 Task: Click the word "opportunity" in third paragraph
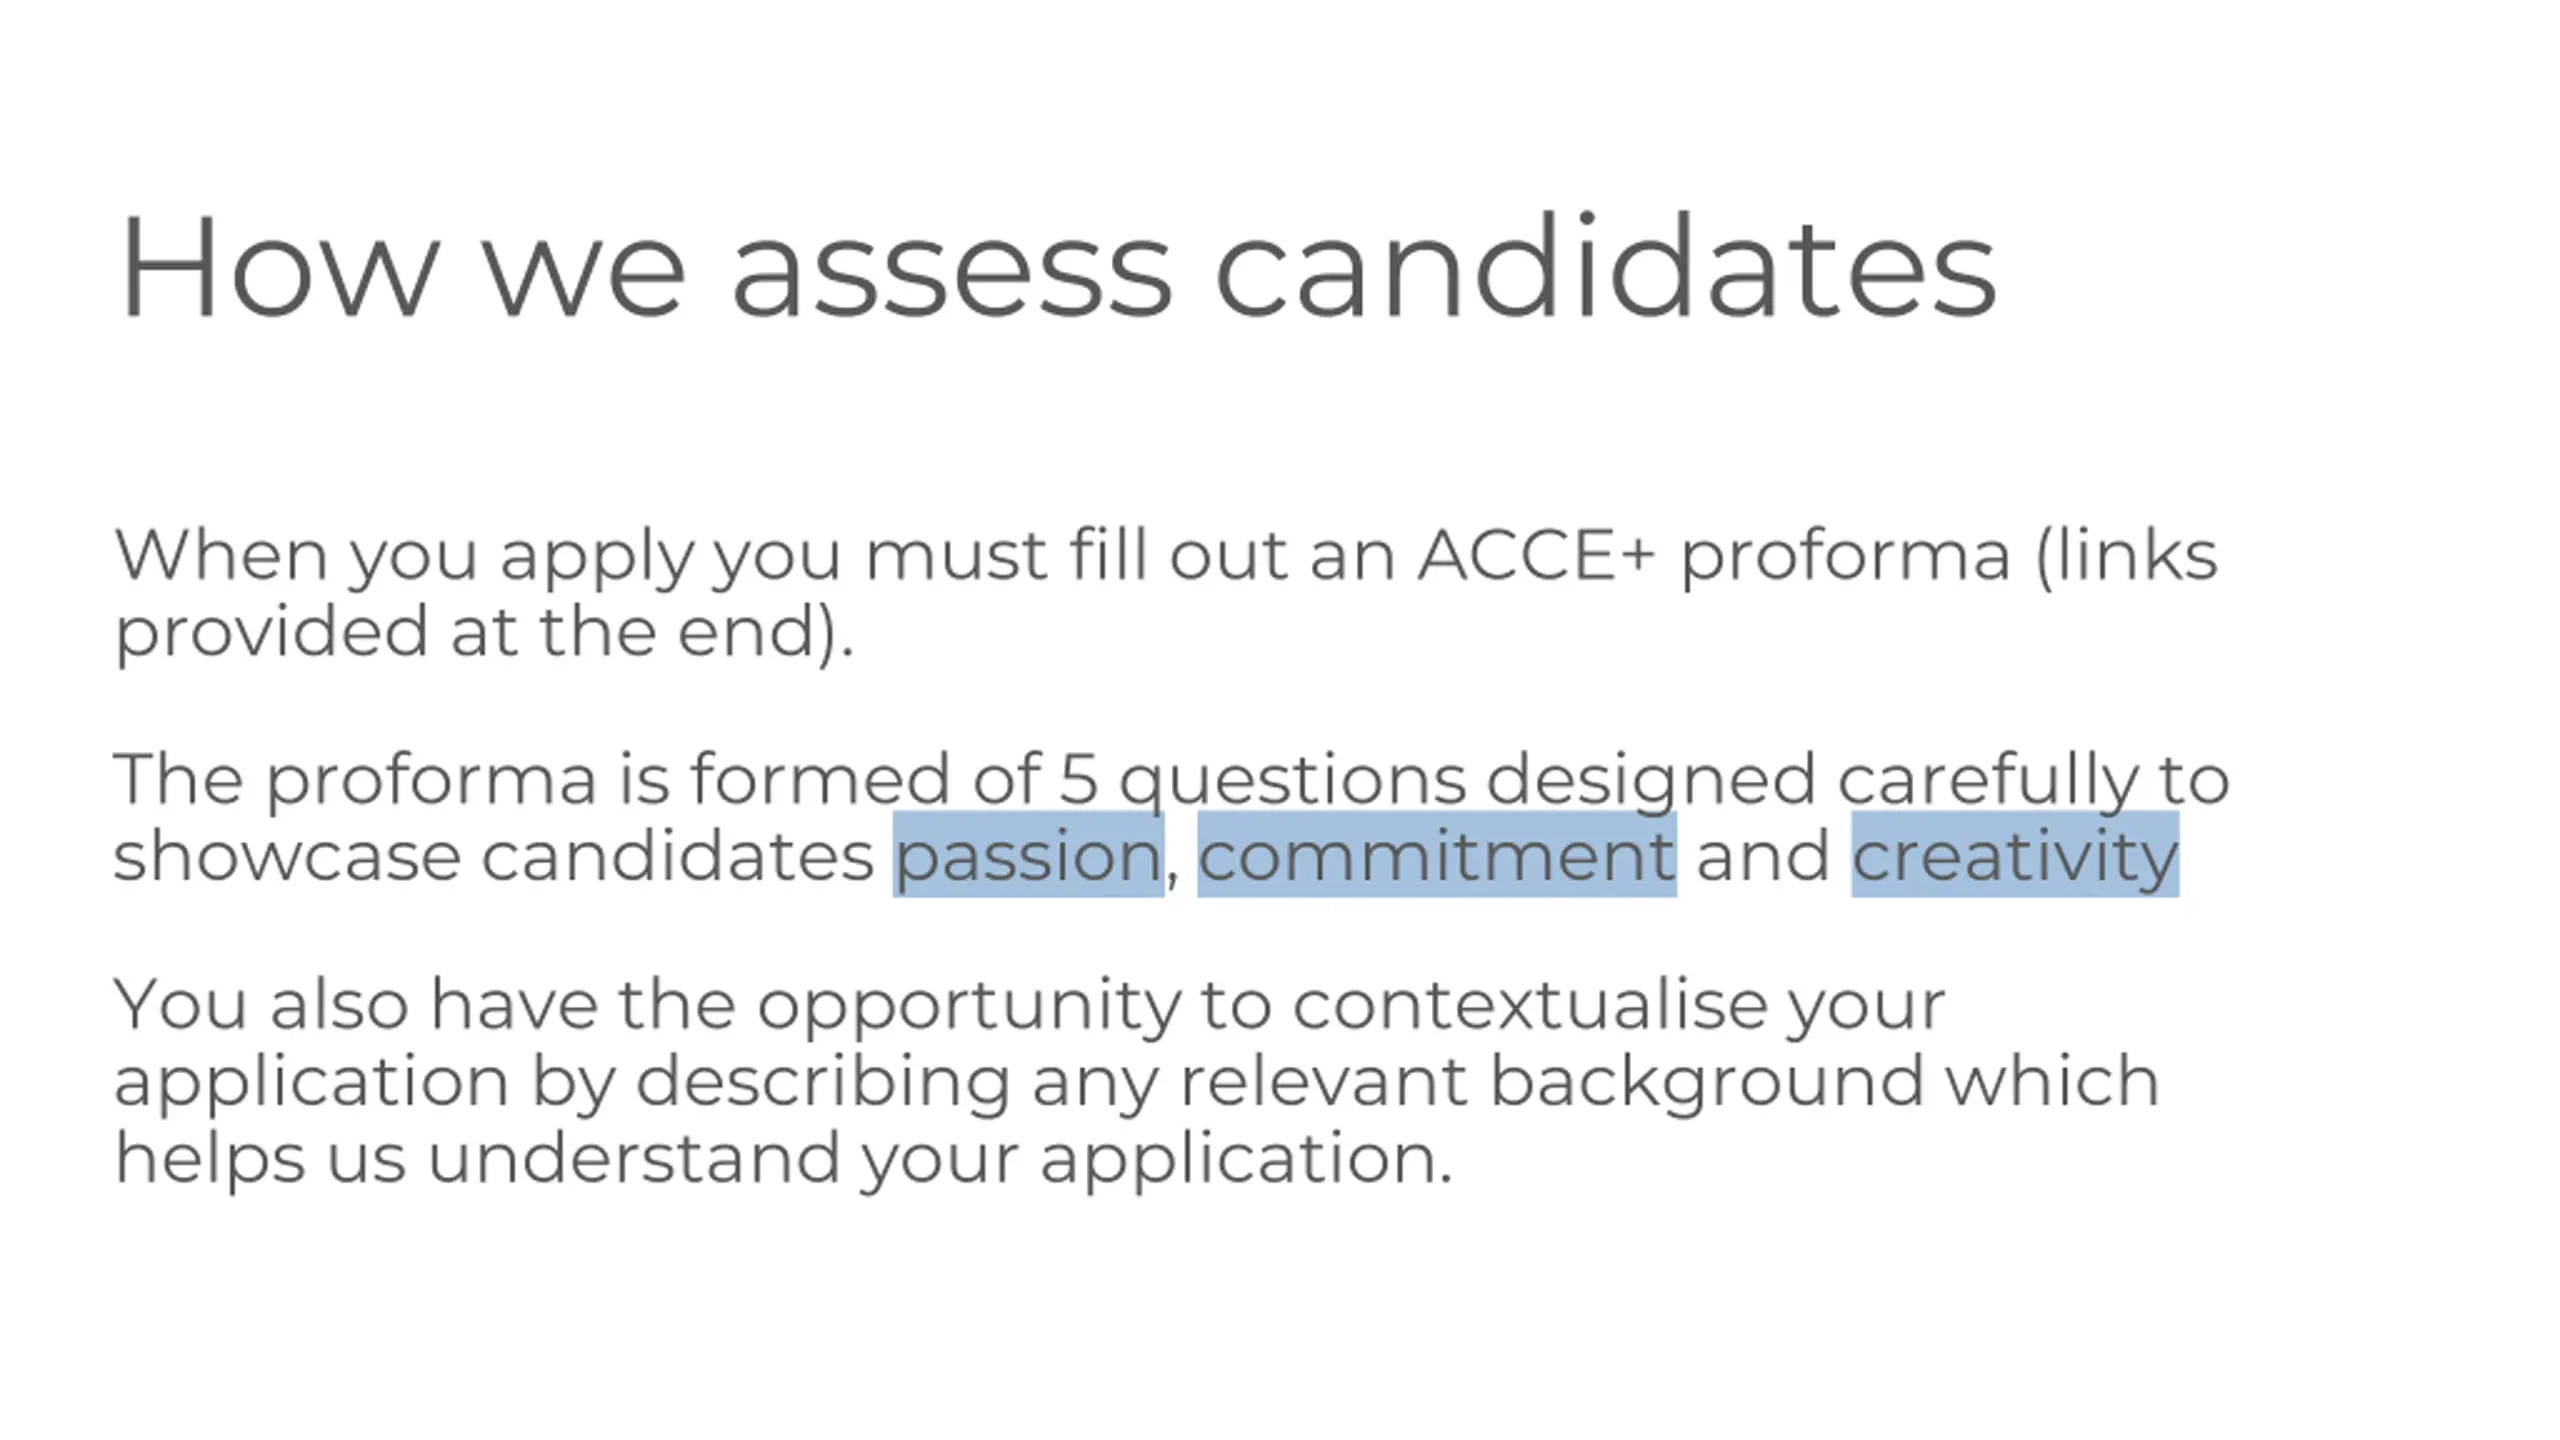969,1009
